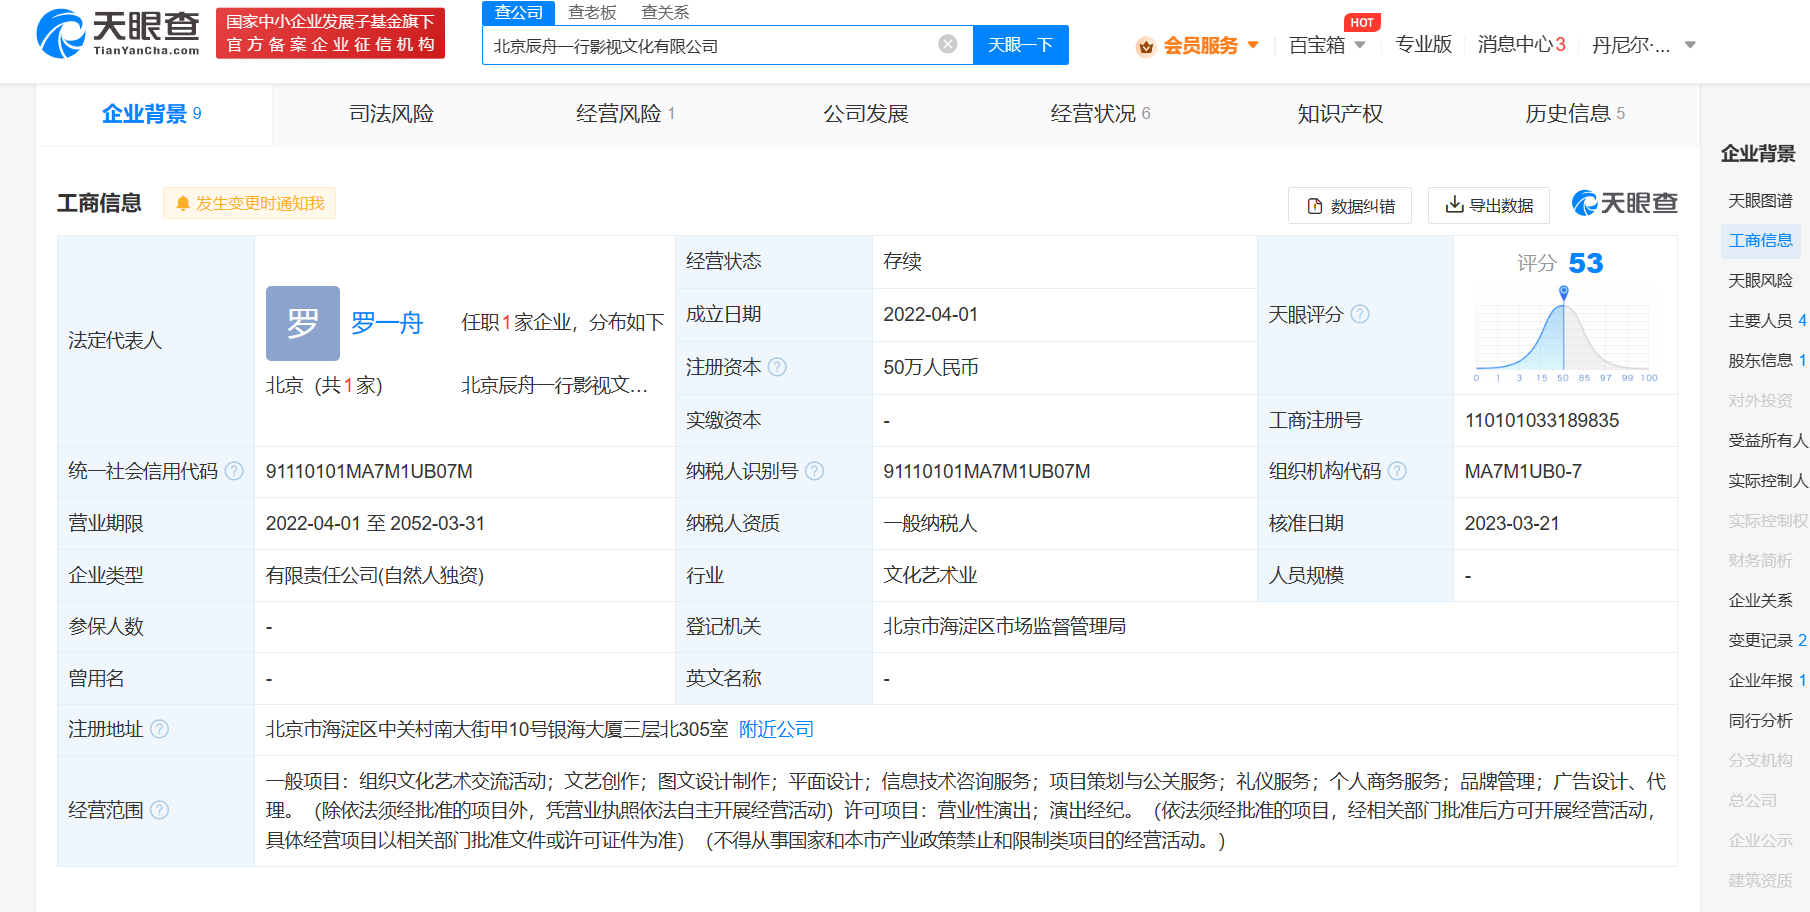The width and height of the screenshot is (1810, 912).
Task: Open the tooltip next to 纳税人识别号
Action: [x=816, y=471]
